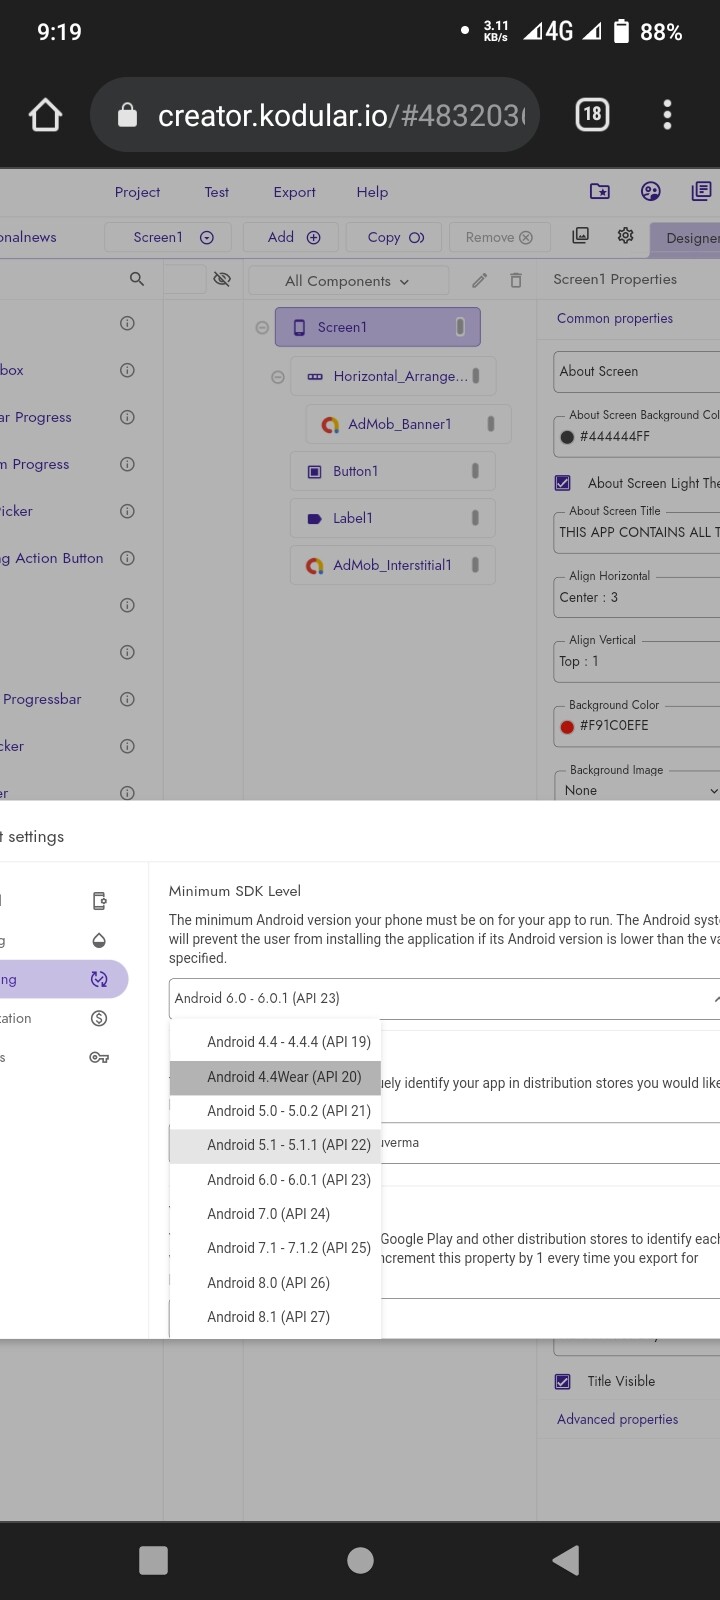Click the Background Color red swatch
720x1600 pixels.
point(567,726)
